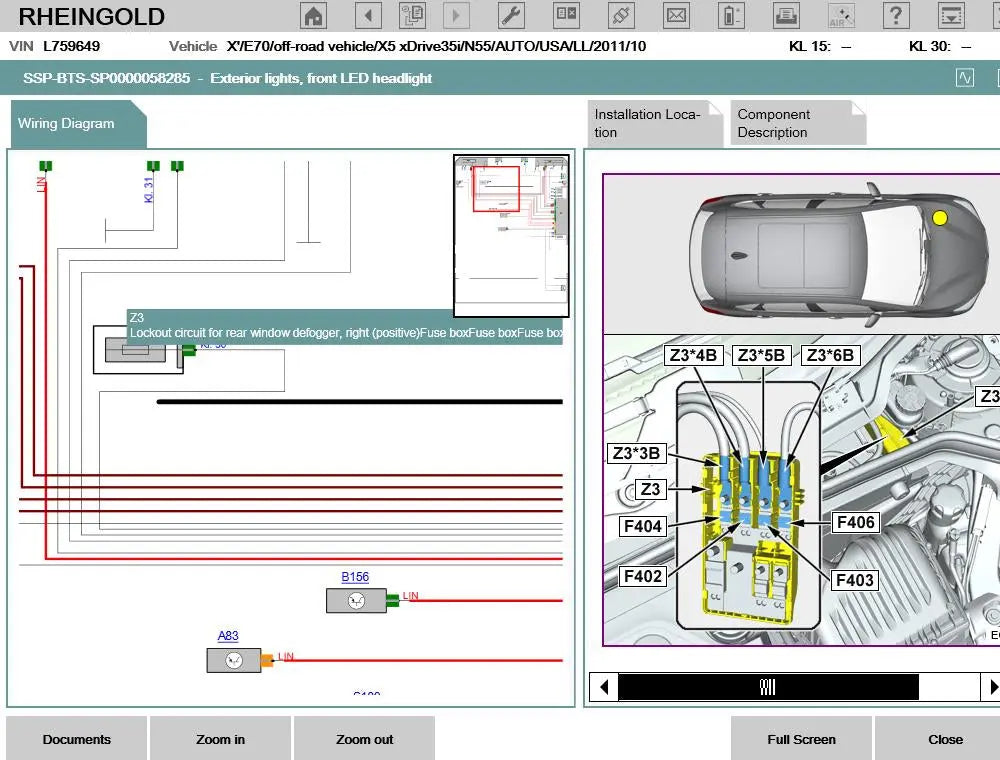The width and height of the screenshot is (1000, 760).
Task: Click the oscilloscope waveform icon
Action: pos(965,78)
